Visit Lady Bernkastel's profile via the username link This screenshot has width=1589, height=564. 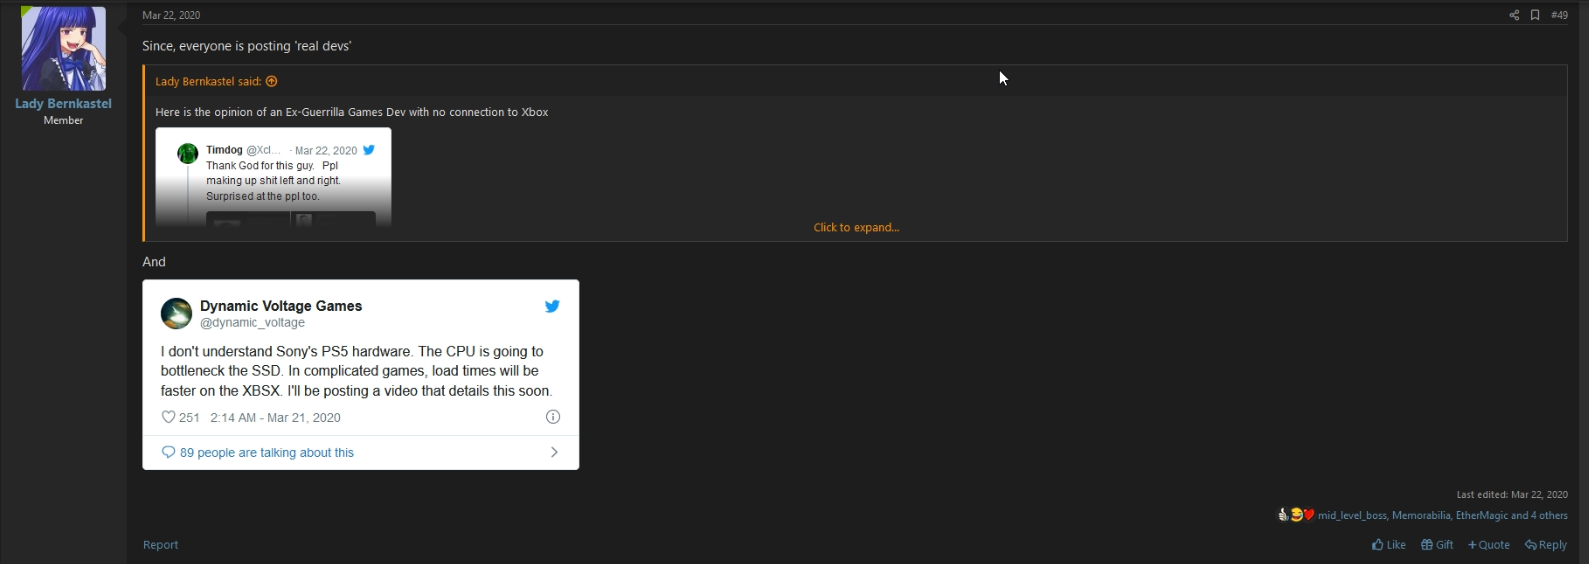63,104
